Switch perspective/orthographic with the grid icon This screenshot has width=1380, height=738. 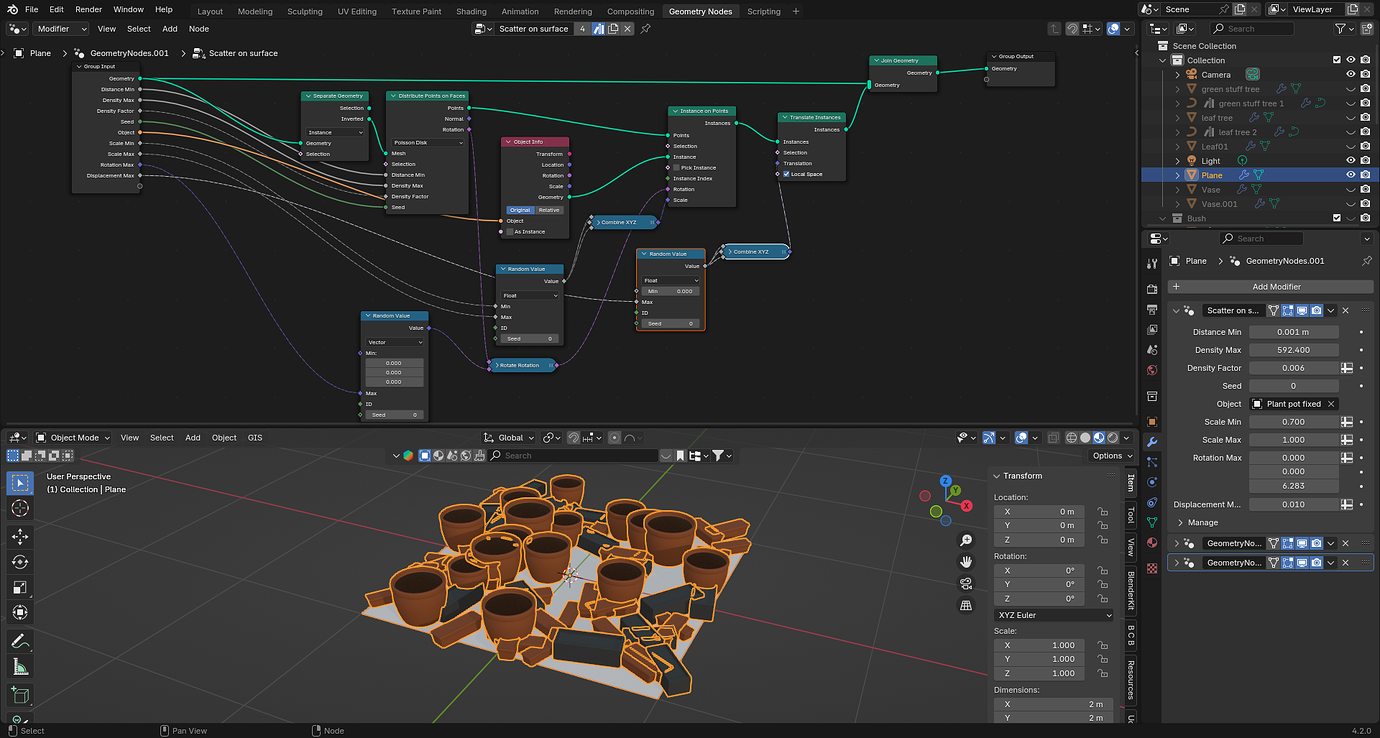coord(966,606)
